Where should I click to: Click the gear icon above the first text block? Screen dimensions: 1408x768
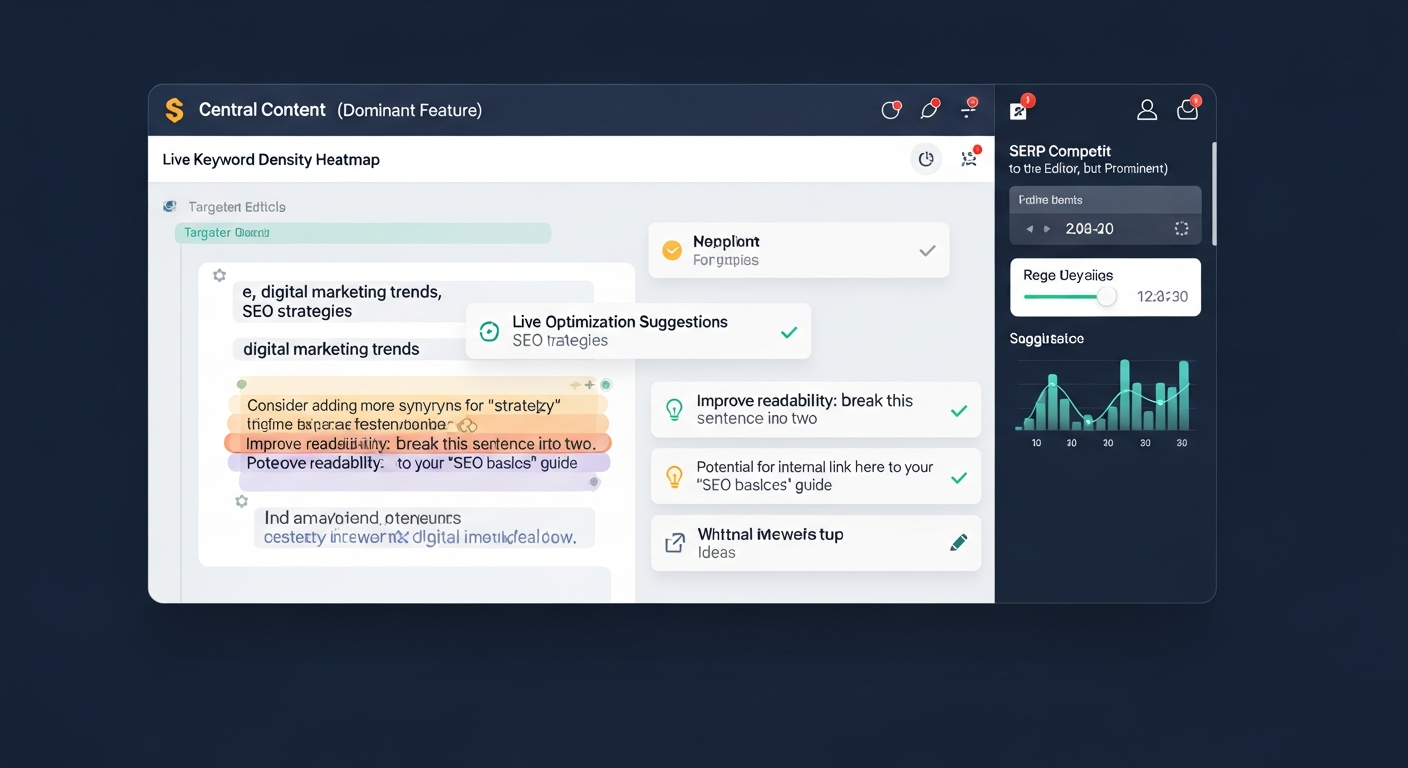pyautogui.click(x=219, y=275)
